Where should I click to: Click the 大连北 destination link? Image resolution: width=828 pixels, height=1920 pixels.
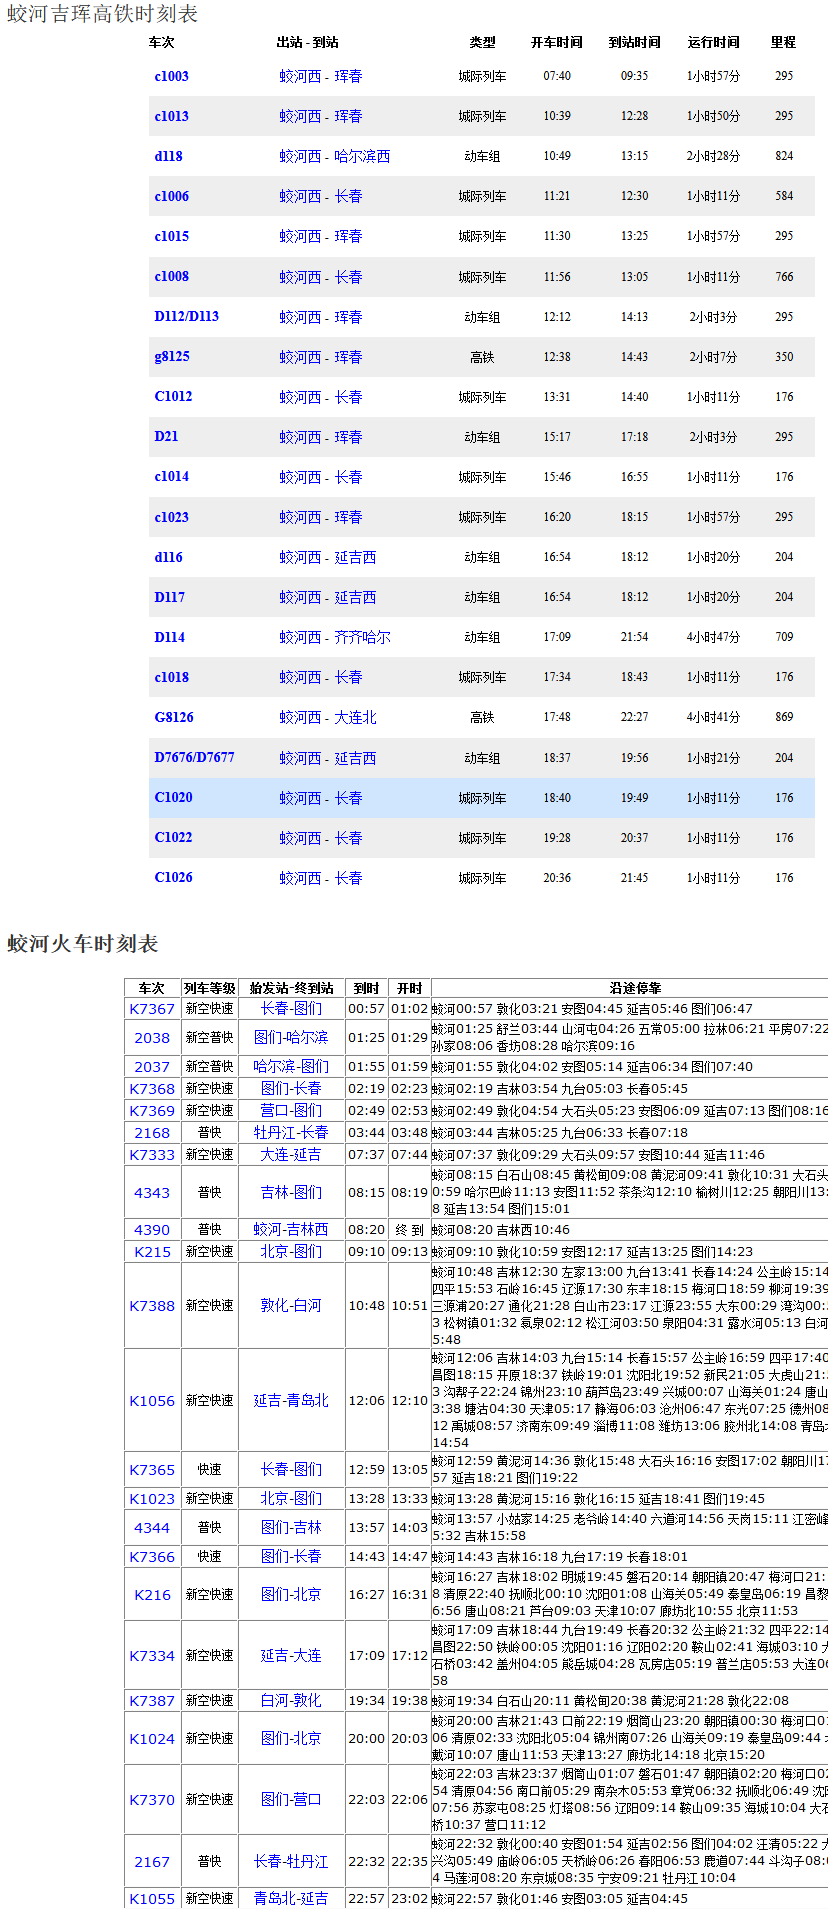[355, 717]
